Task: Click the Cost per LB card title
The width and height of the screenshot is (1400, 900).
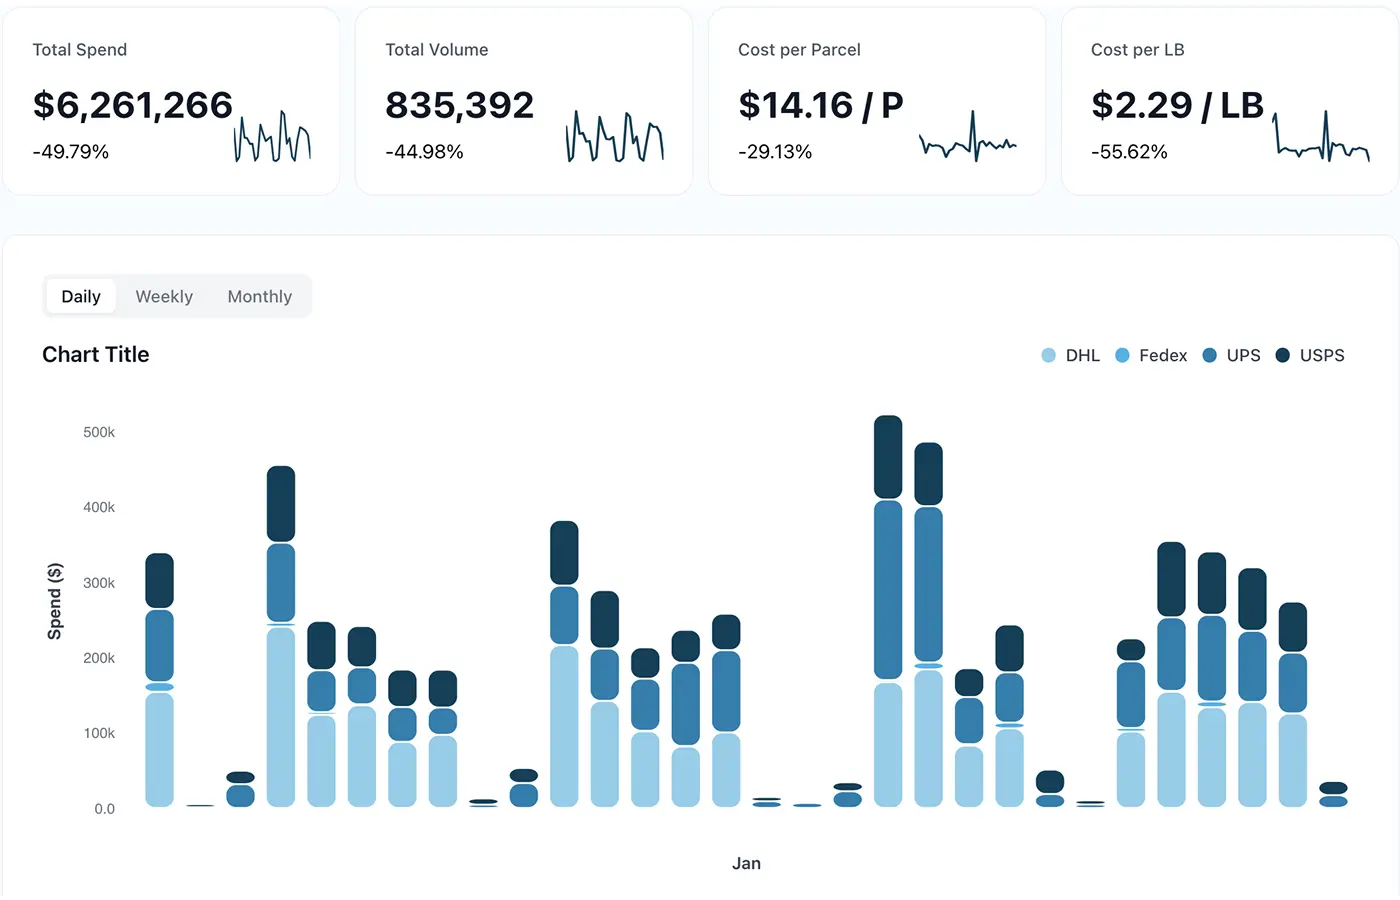Action: [x=1138, y=50]
